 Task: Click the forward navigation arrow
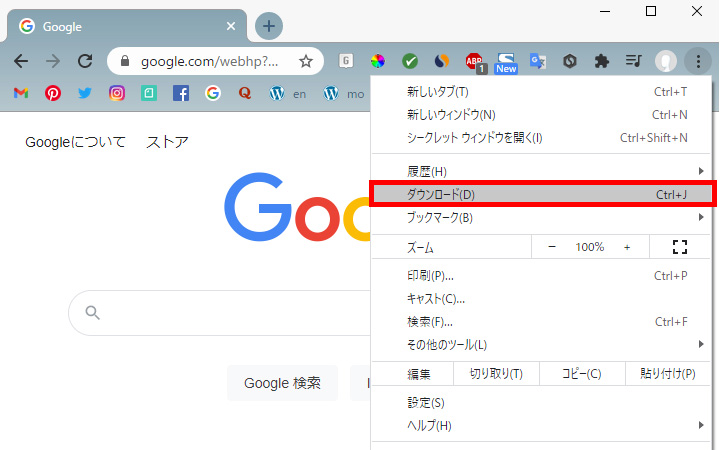point(53,61)
